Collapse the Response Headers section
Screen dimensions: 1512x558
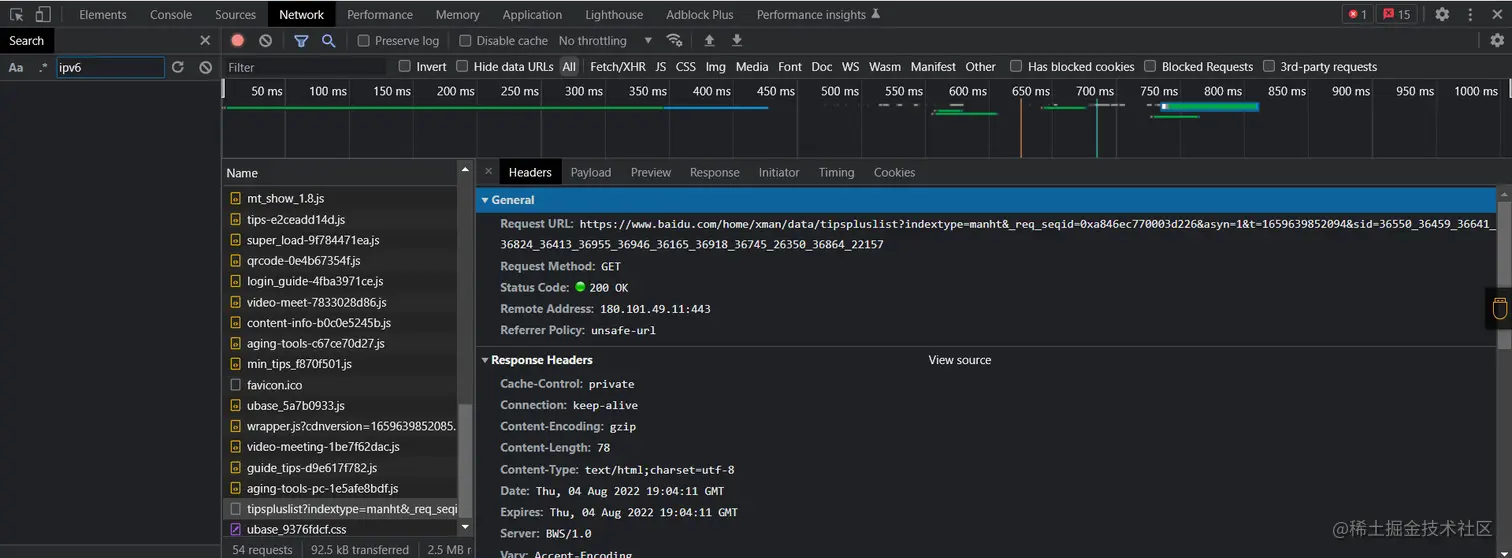(485, 360)
